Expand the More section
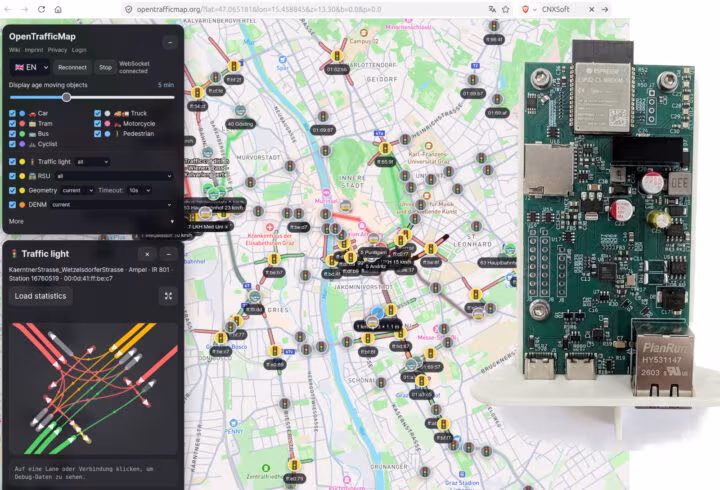Screen dimensions: 720x490 point(91,221)
